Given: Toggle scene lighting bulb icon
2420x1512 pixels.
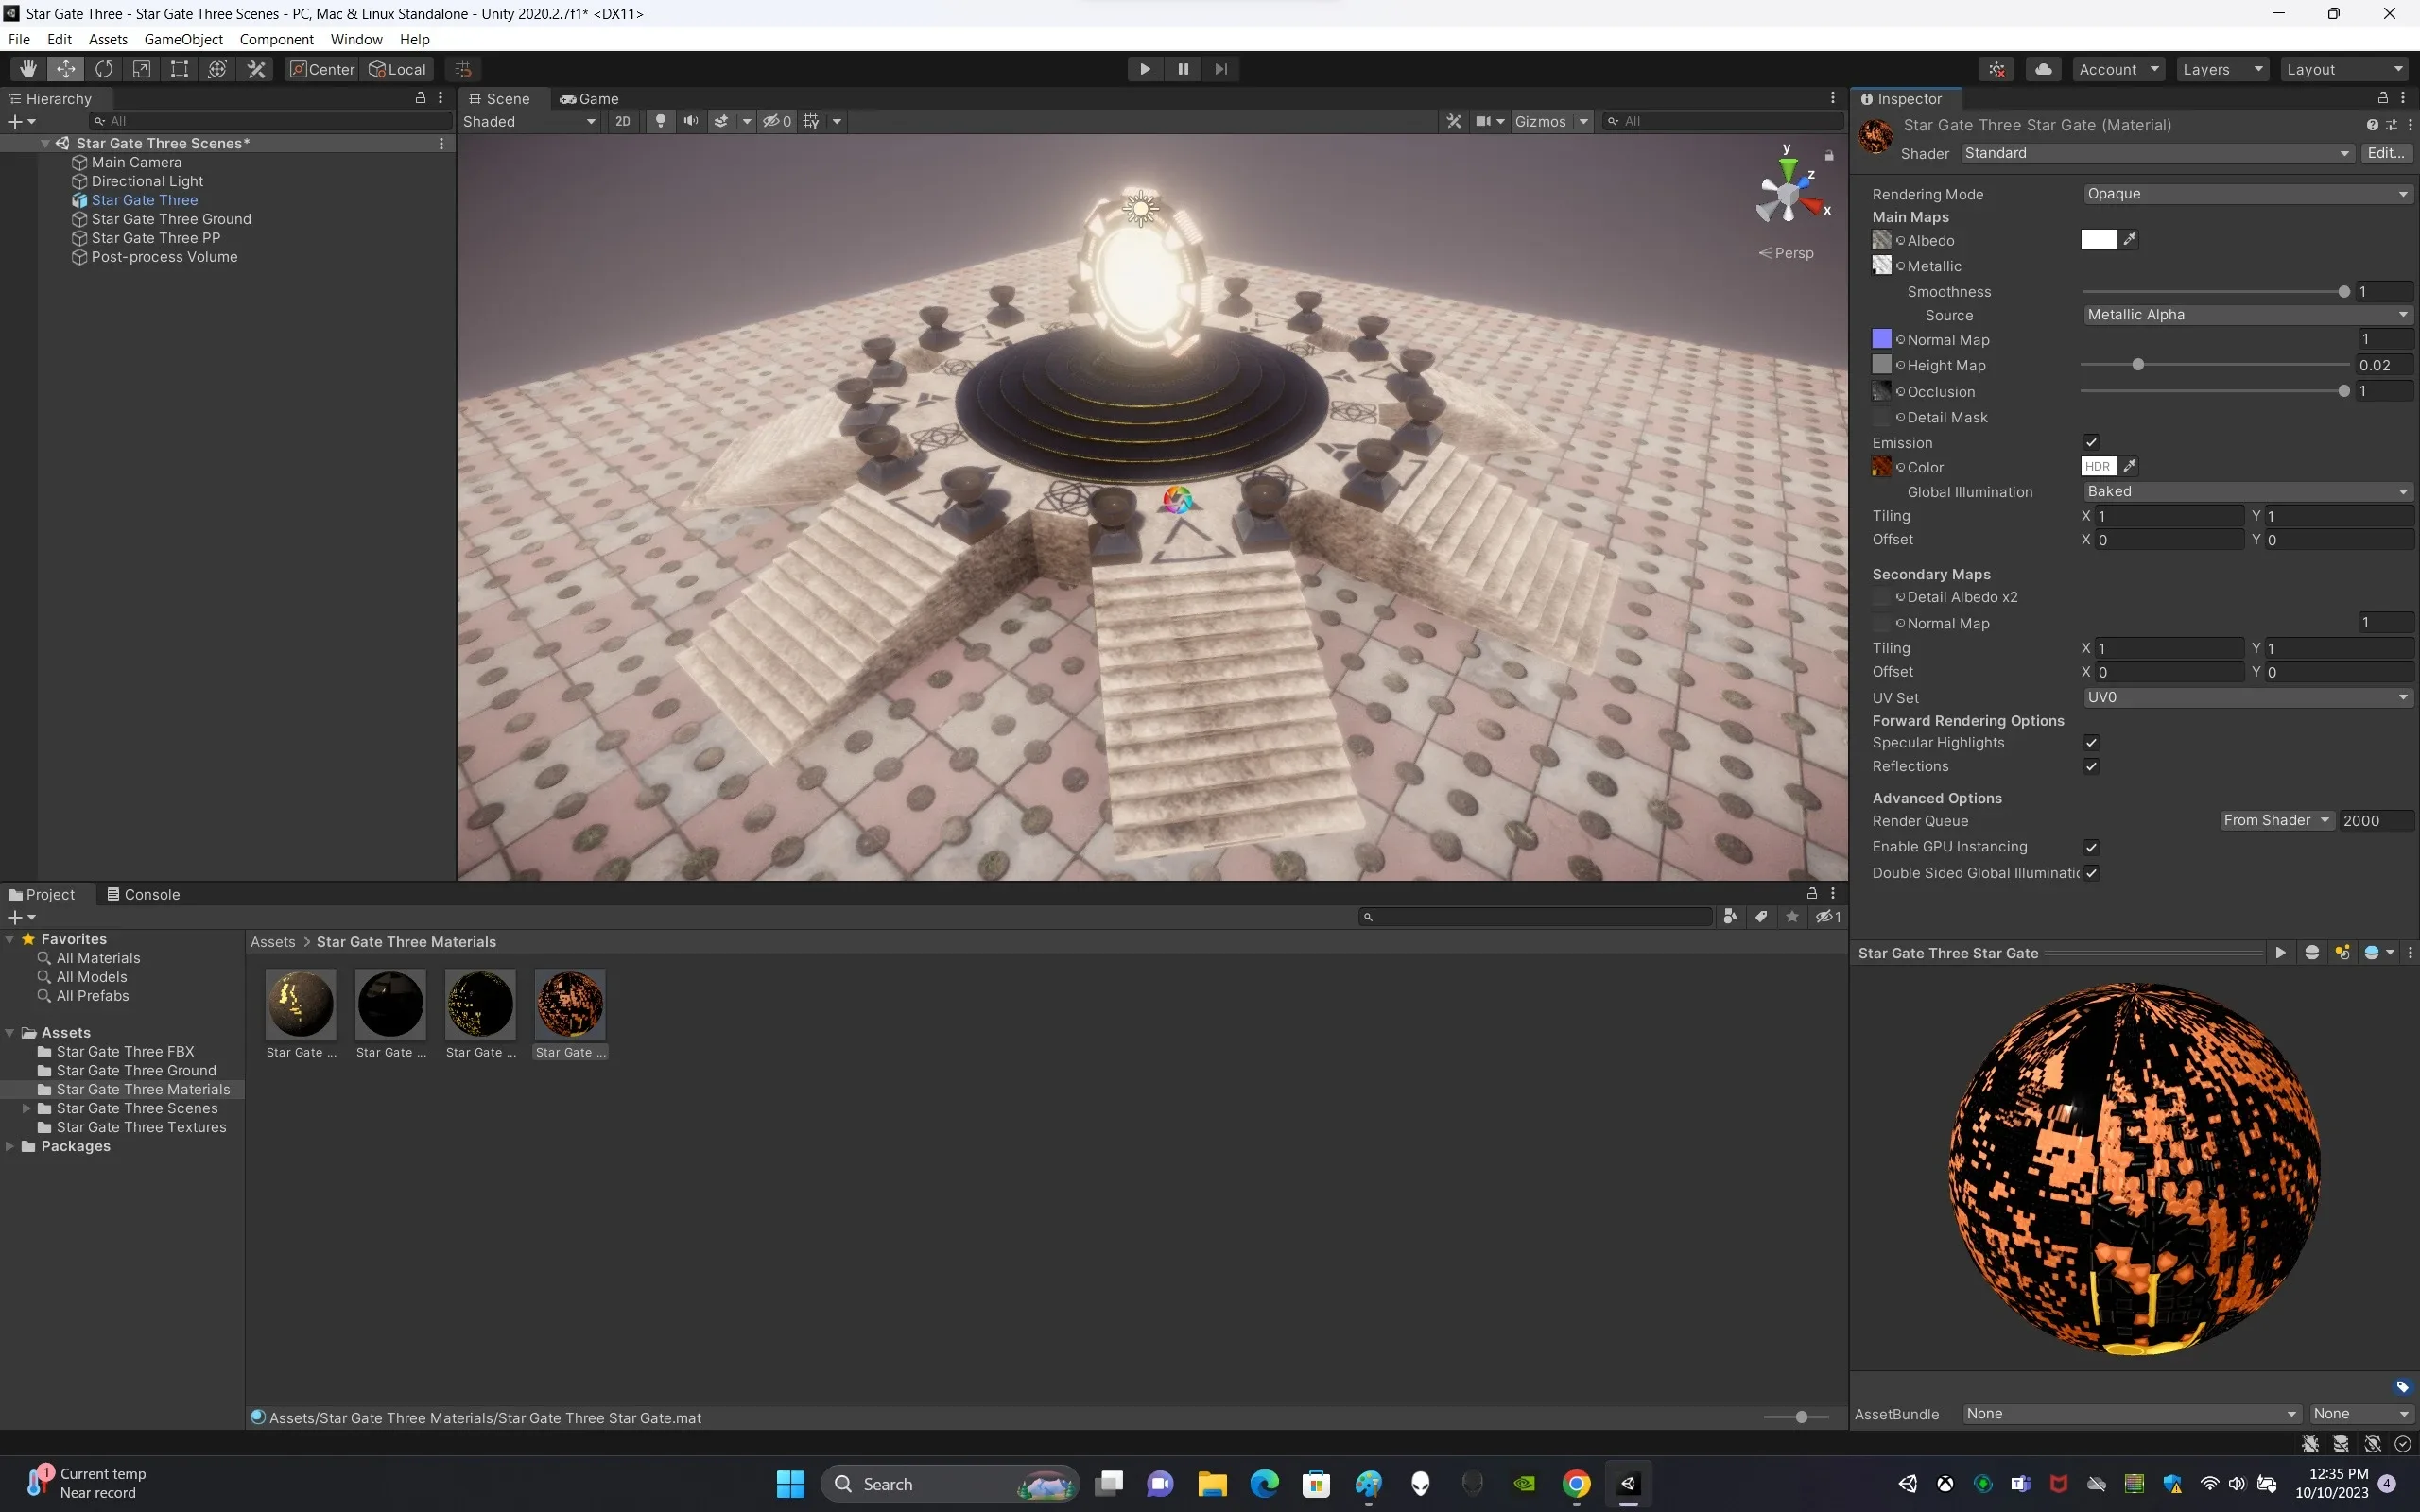Looking at the screenshot, I should 660,121.
